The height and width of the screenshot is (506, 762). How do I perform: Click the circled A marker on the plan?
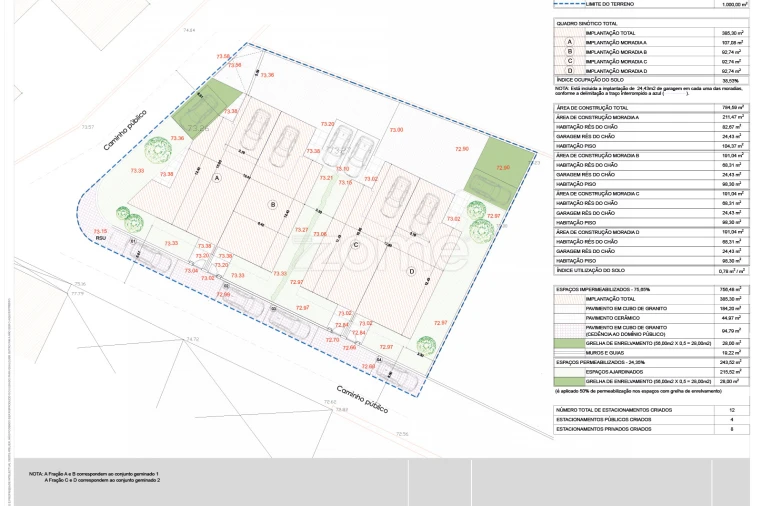tap(215, 176)
